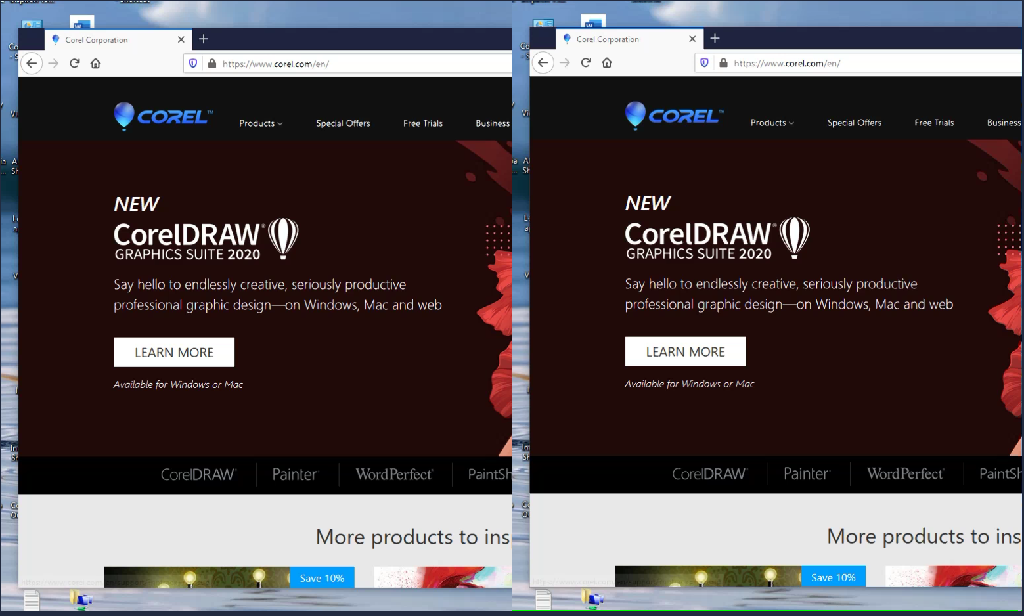Click the CorelDRAW Graphics Suite 2020 title in right window
Screen dimensions: 1024x616
[717, 239]
